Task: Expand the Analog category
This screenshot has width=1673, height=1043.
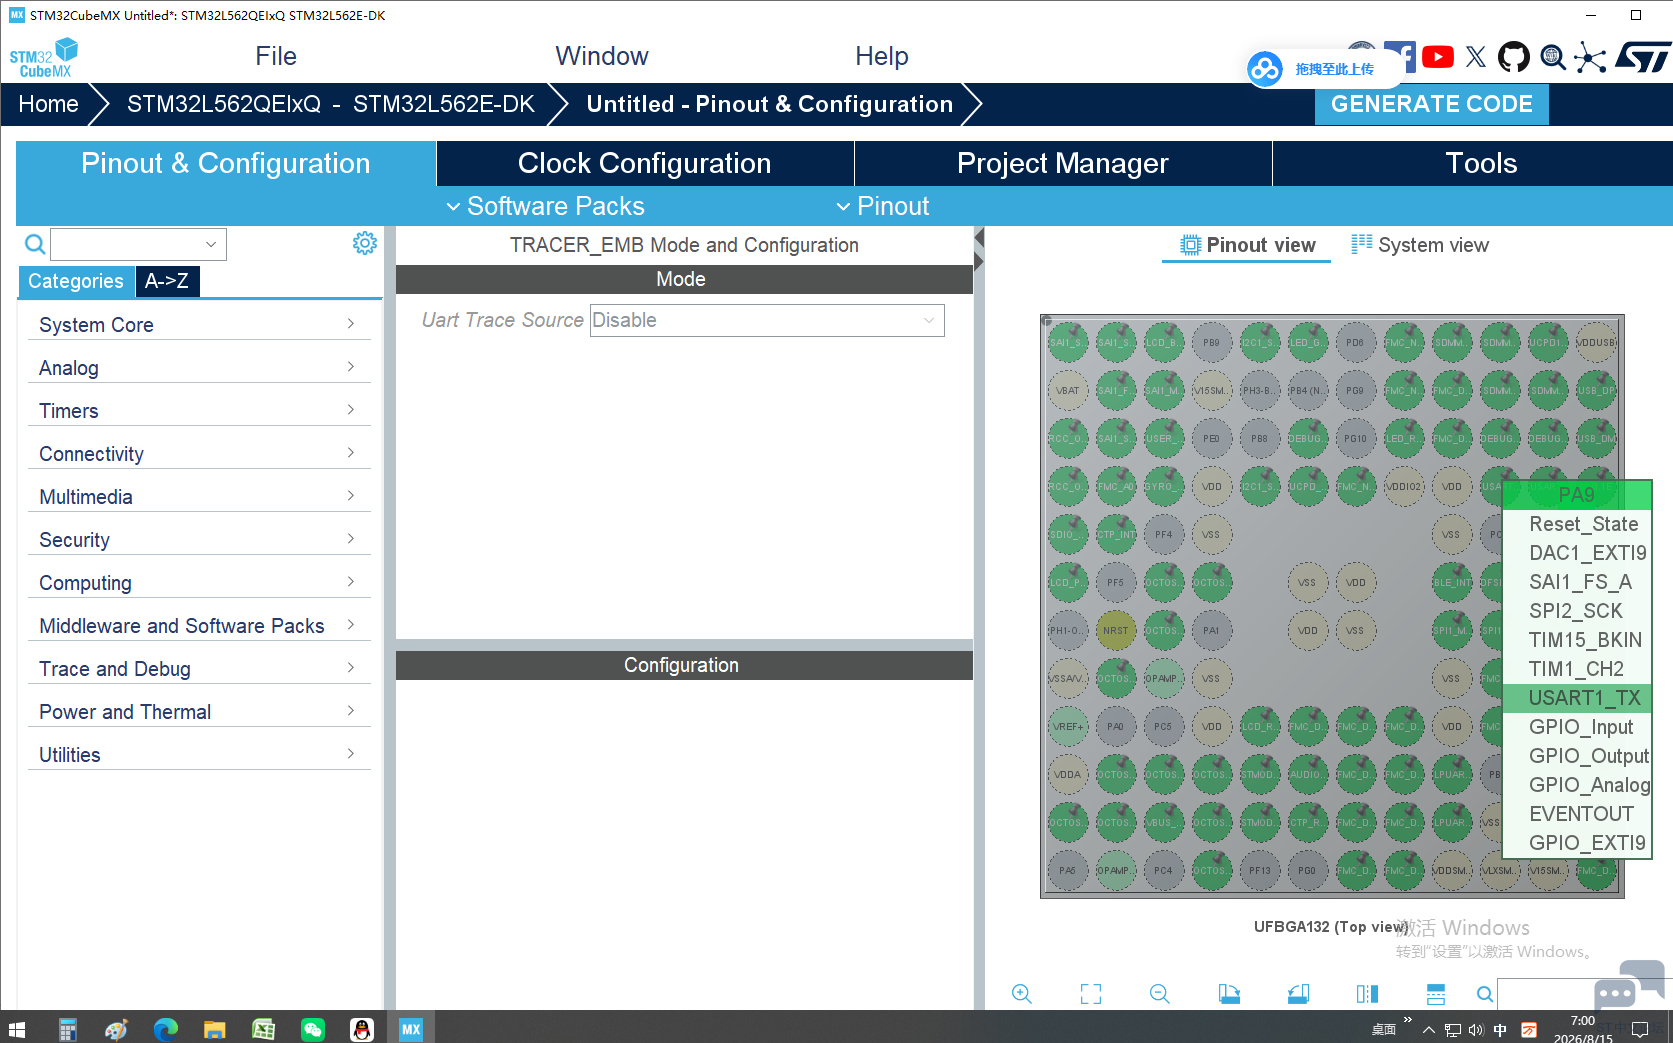Action: click(x=199, y=368)
